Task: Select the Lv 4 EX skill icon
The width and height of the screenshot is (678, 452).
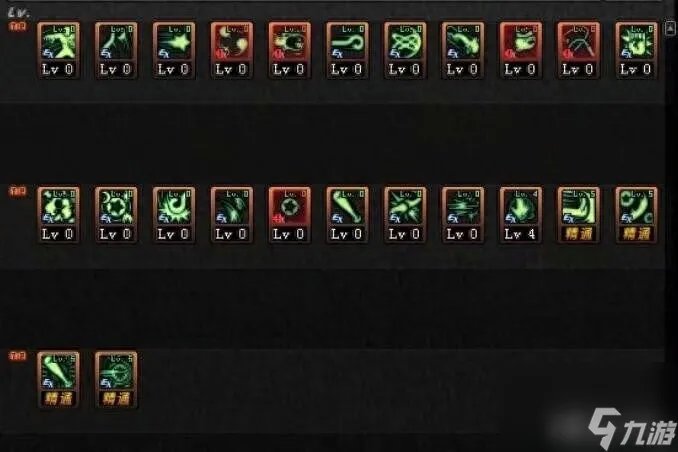Action: [x=520, y=215]
